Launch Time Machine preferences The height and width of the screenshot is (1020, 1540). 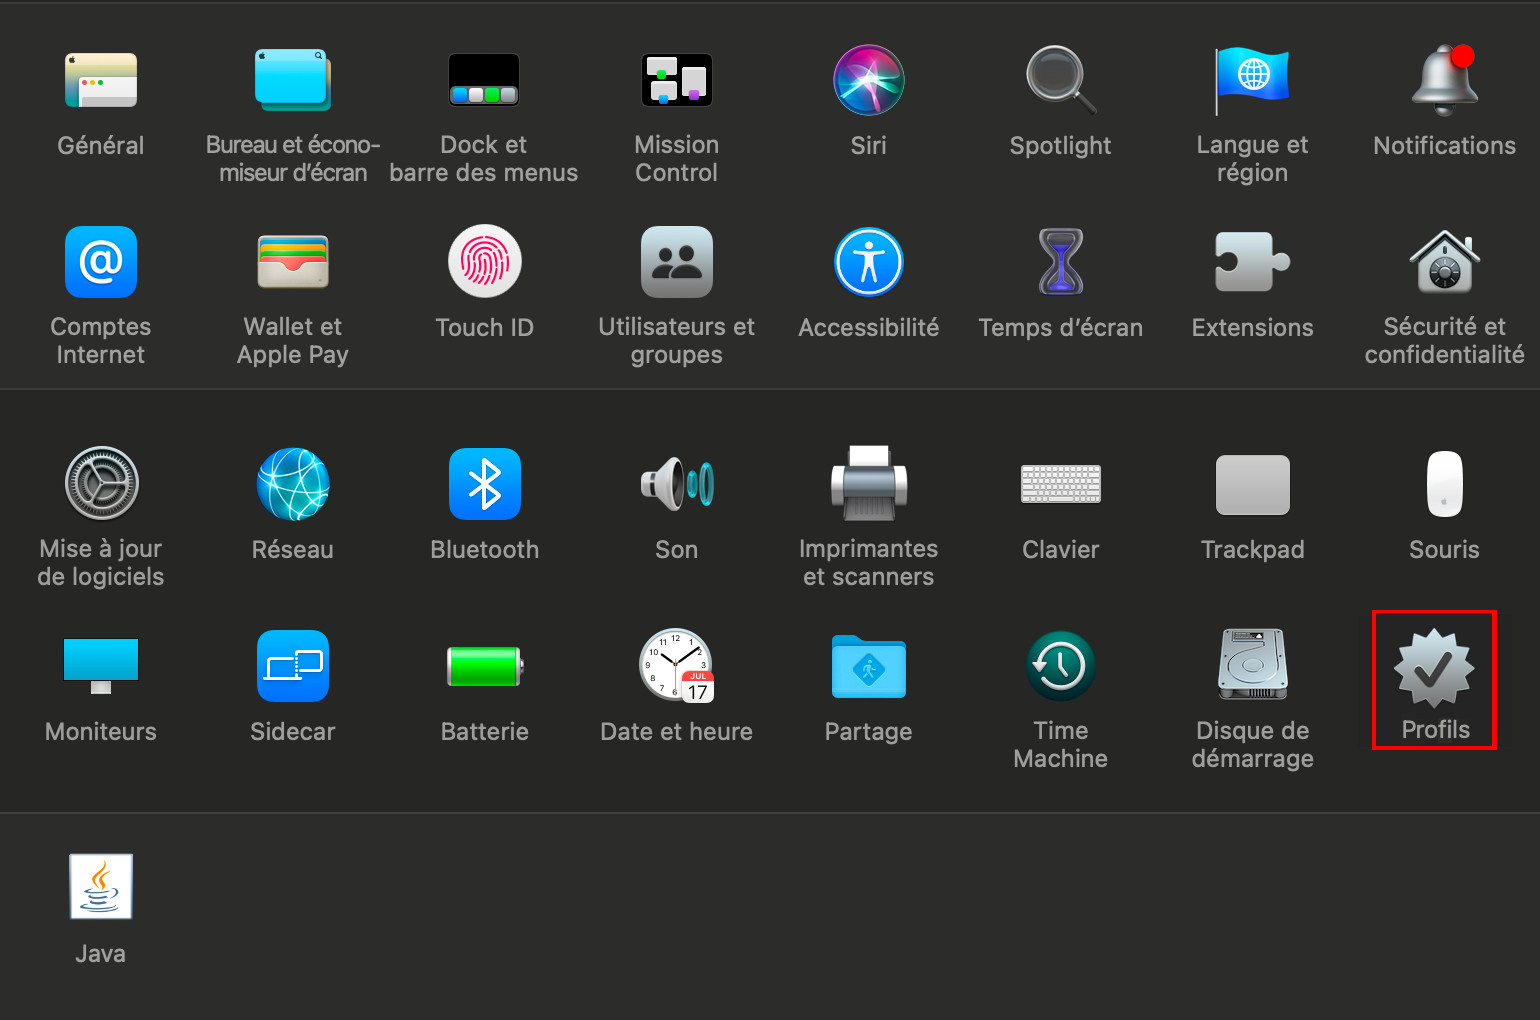click(x=1060, y=667)
